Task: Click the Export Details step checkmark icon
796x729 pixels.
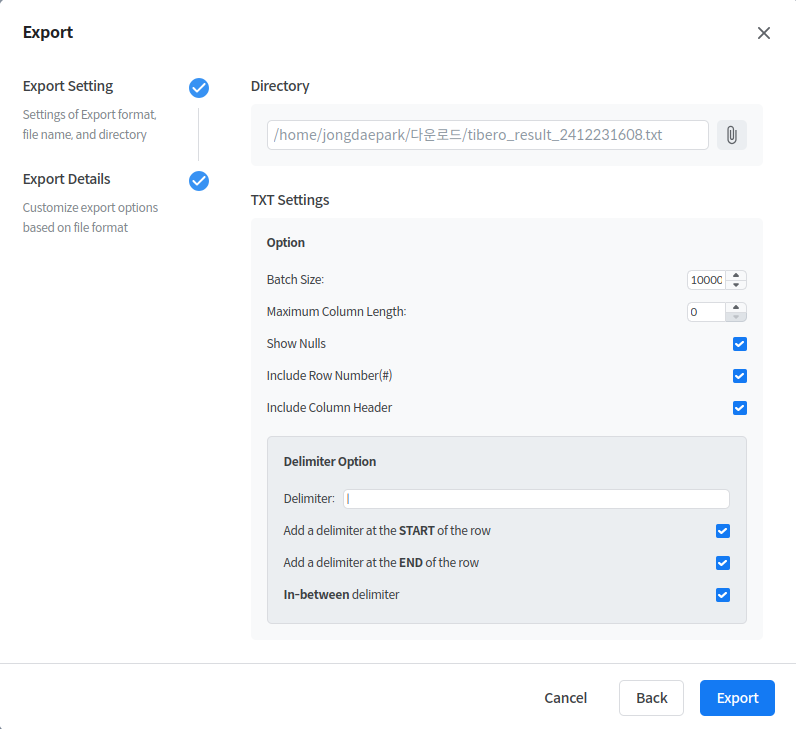Action: [199, 181]
